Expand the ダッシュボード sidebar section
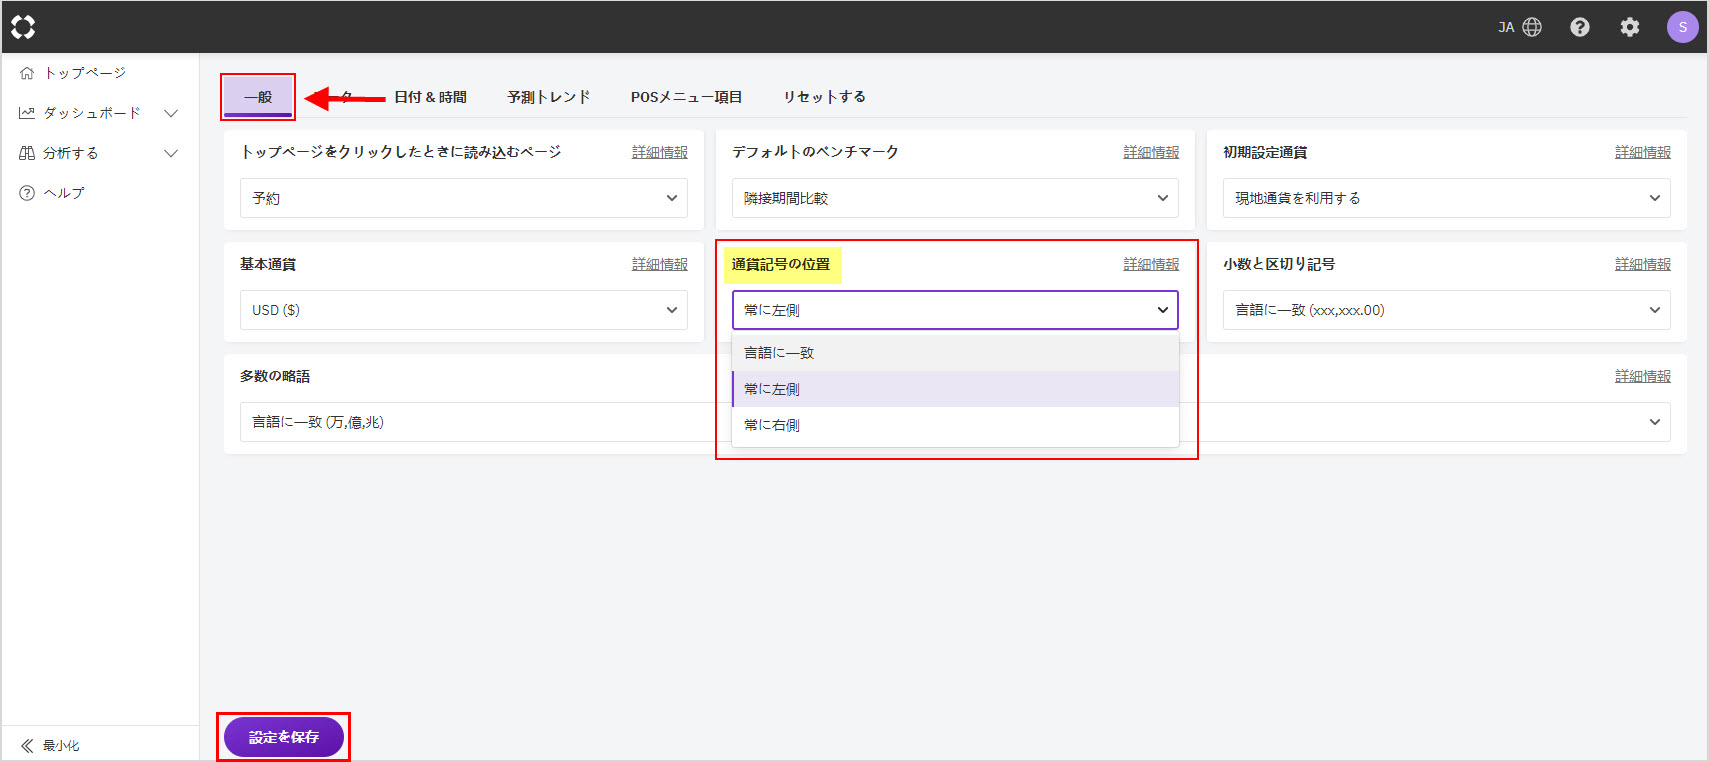The image size is (1709, 762). pyautogui.click(x=171, y=113)
